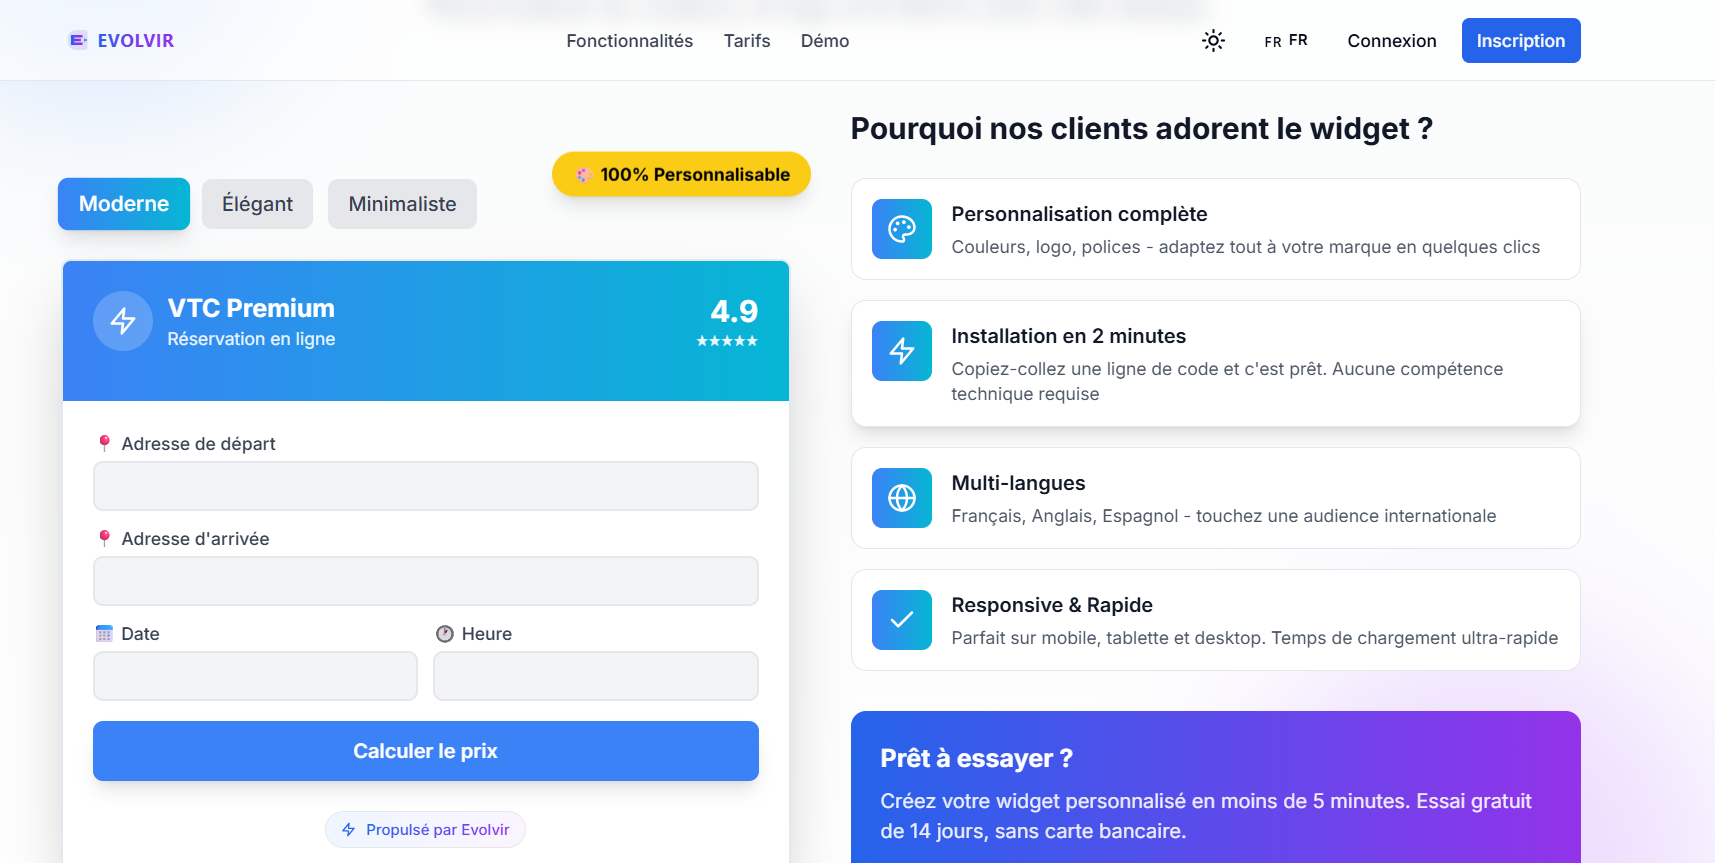The width and height of the screenshot is (1715, 863).
Task: Click the five-star rating under 4.9
Action: coord(727,341)
